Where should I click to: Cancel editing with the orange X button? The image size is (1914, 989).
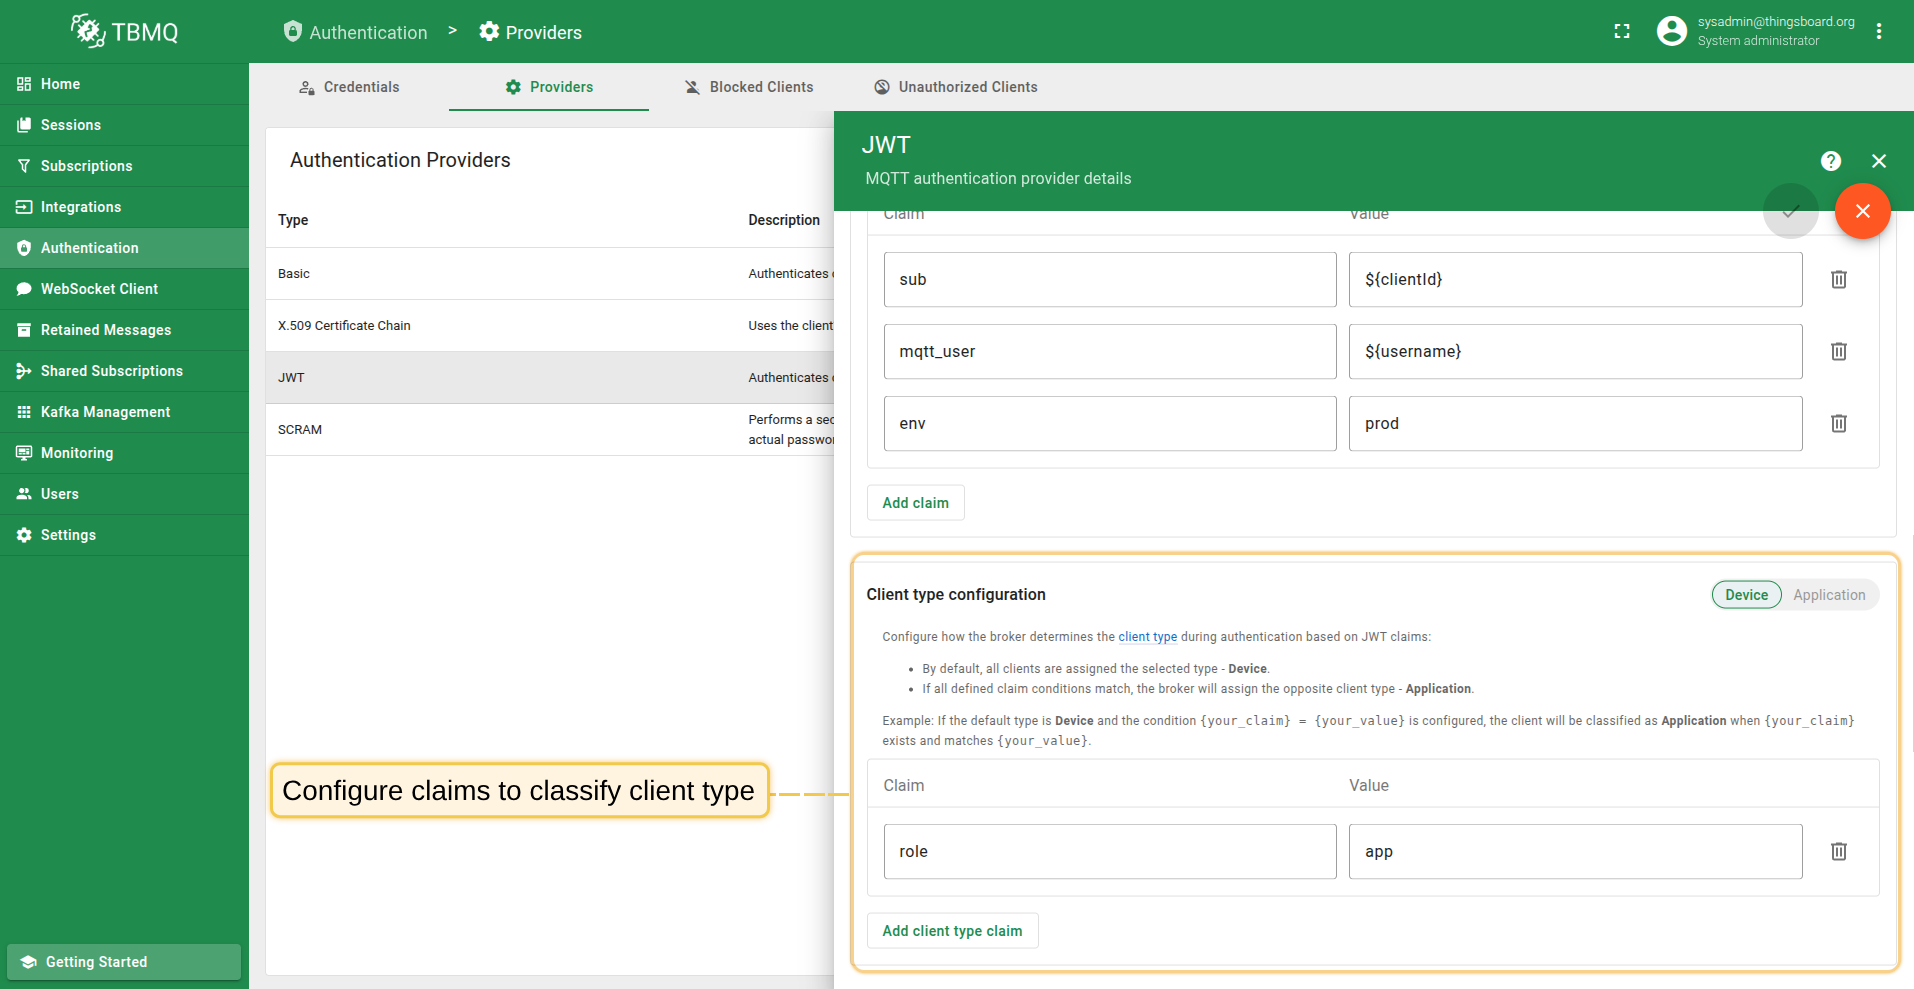[1862, 211]
